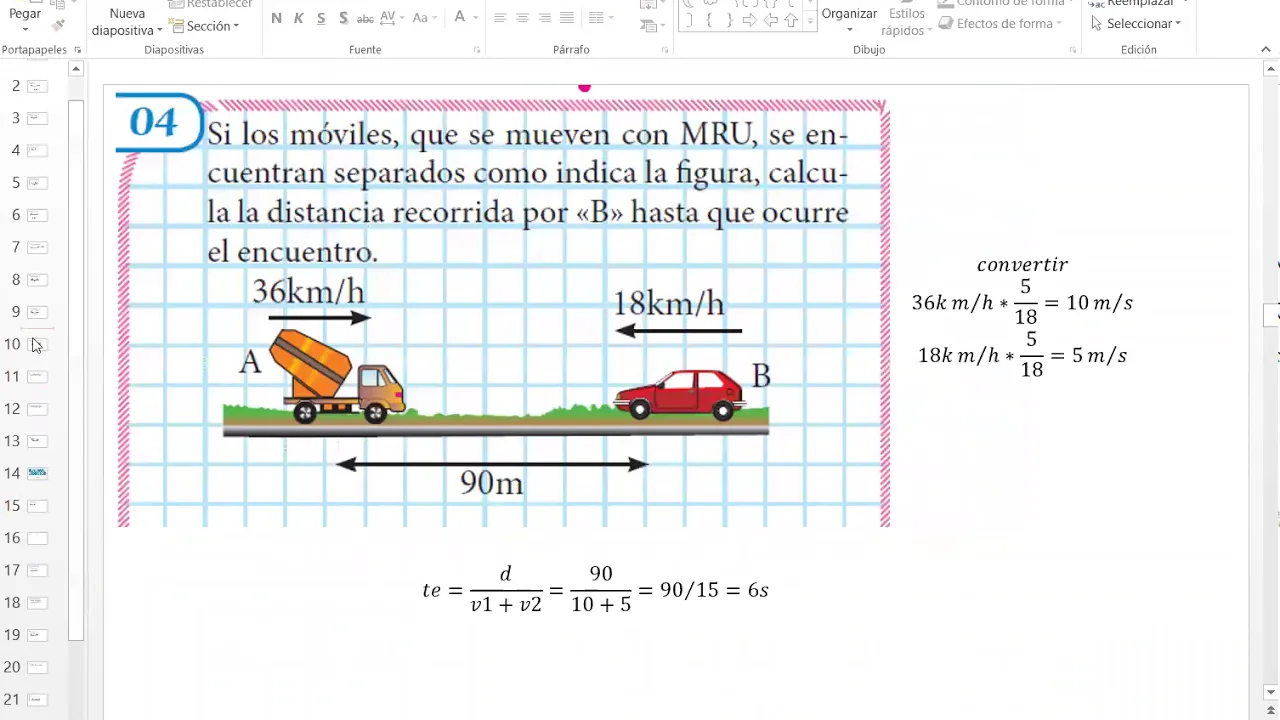The image size is (1280, 720).
Task: Open character spacing (AV) options
Action: tap(392, 18)
